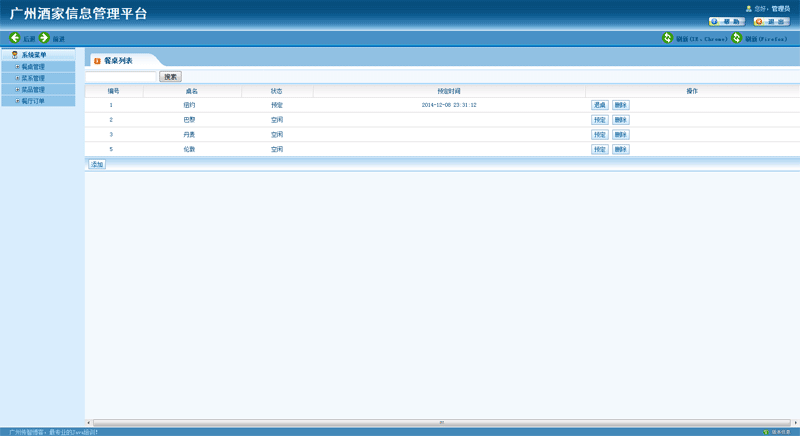Click the green back arrow icon (后退)
Viewport: 800px width, 436px height.
14,38
